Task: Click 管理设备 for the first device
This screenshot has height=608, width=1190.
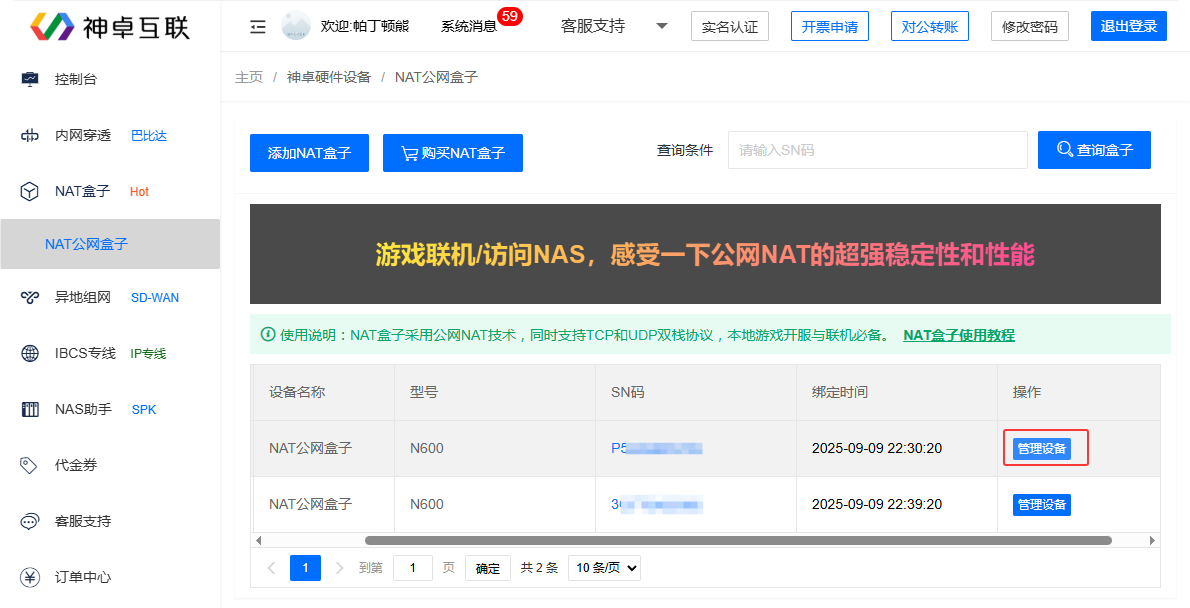Action: coord(1041,449)
